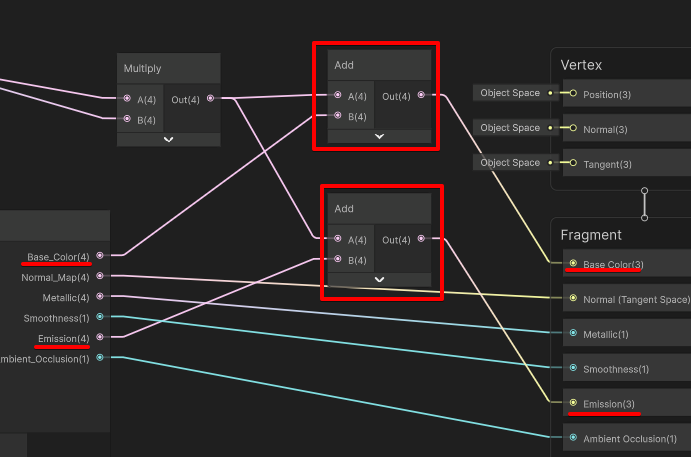Click the B(4) input port on Multiply node
Image resolution: width=691 pixels, height=457 pixels.
tap(127, 119)
